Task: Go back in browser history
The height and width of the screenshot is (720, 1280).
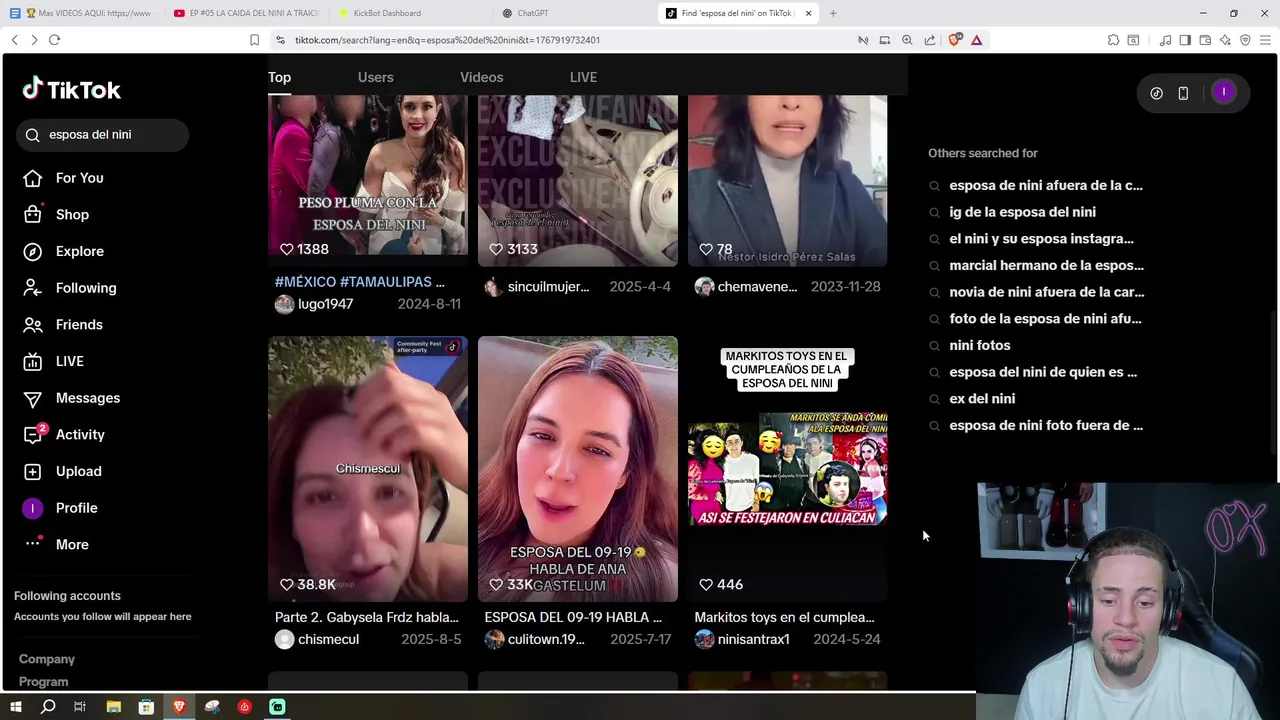Action: (x=14, y=40)
